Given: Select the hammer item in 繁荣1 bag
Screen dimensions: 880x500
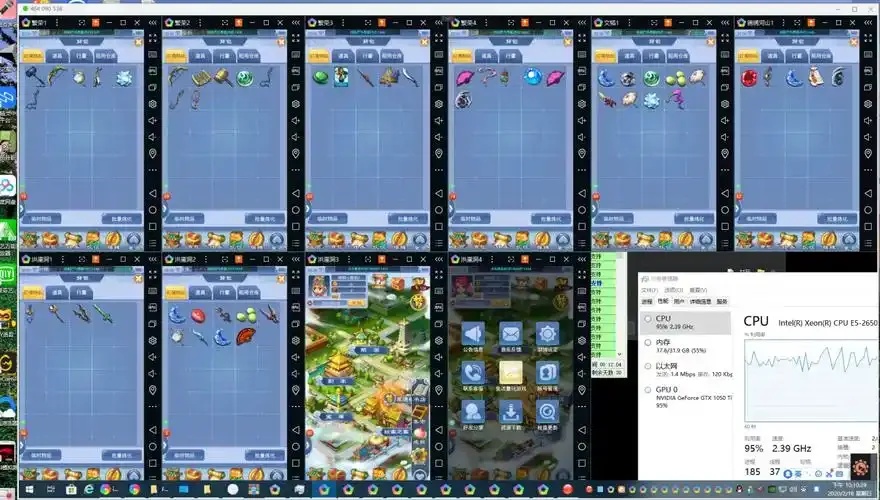Looking at the screenshot, I should 34,77.
